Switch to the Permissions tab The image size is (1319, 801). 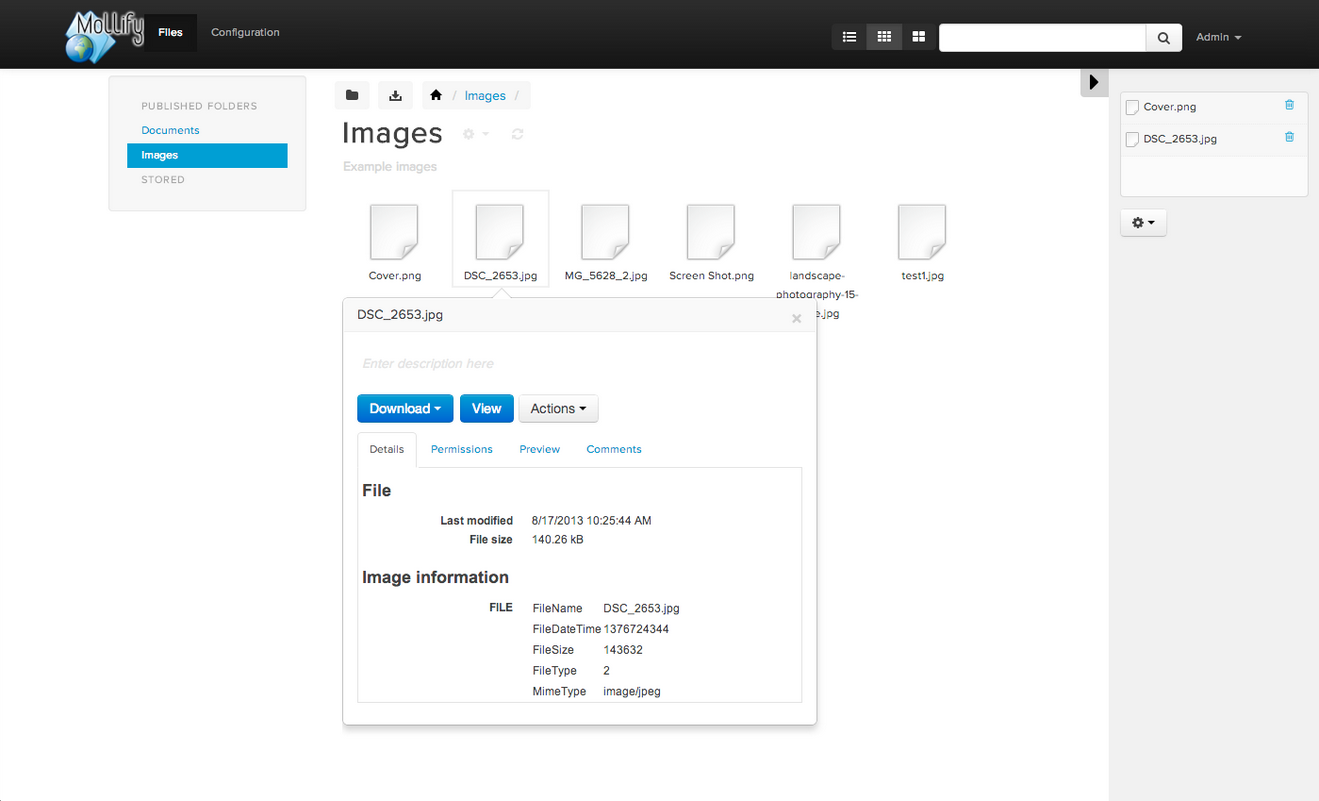[462, 449]
